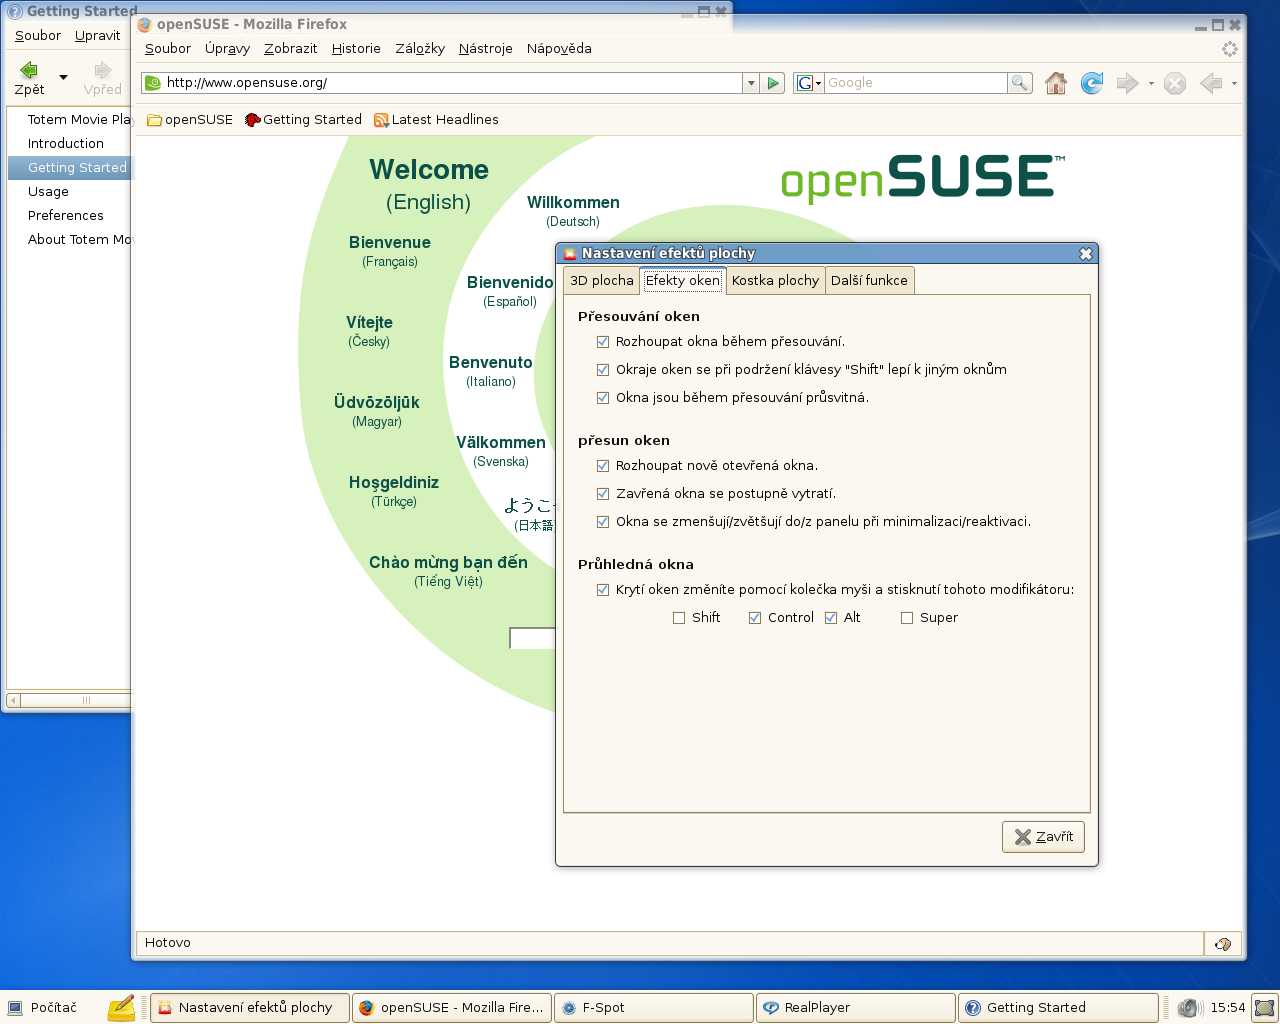The image size is (1280, 1024).
Task: Switch to openSUSE Firefox taskbar entry
Action: coord(452,1007)
